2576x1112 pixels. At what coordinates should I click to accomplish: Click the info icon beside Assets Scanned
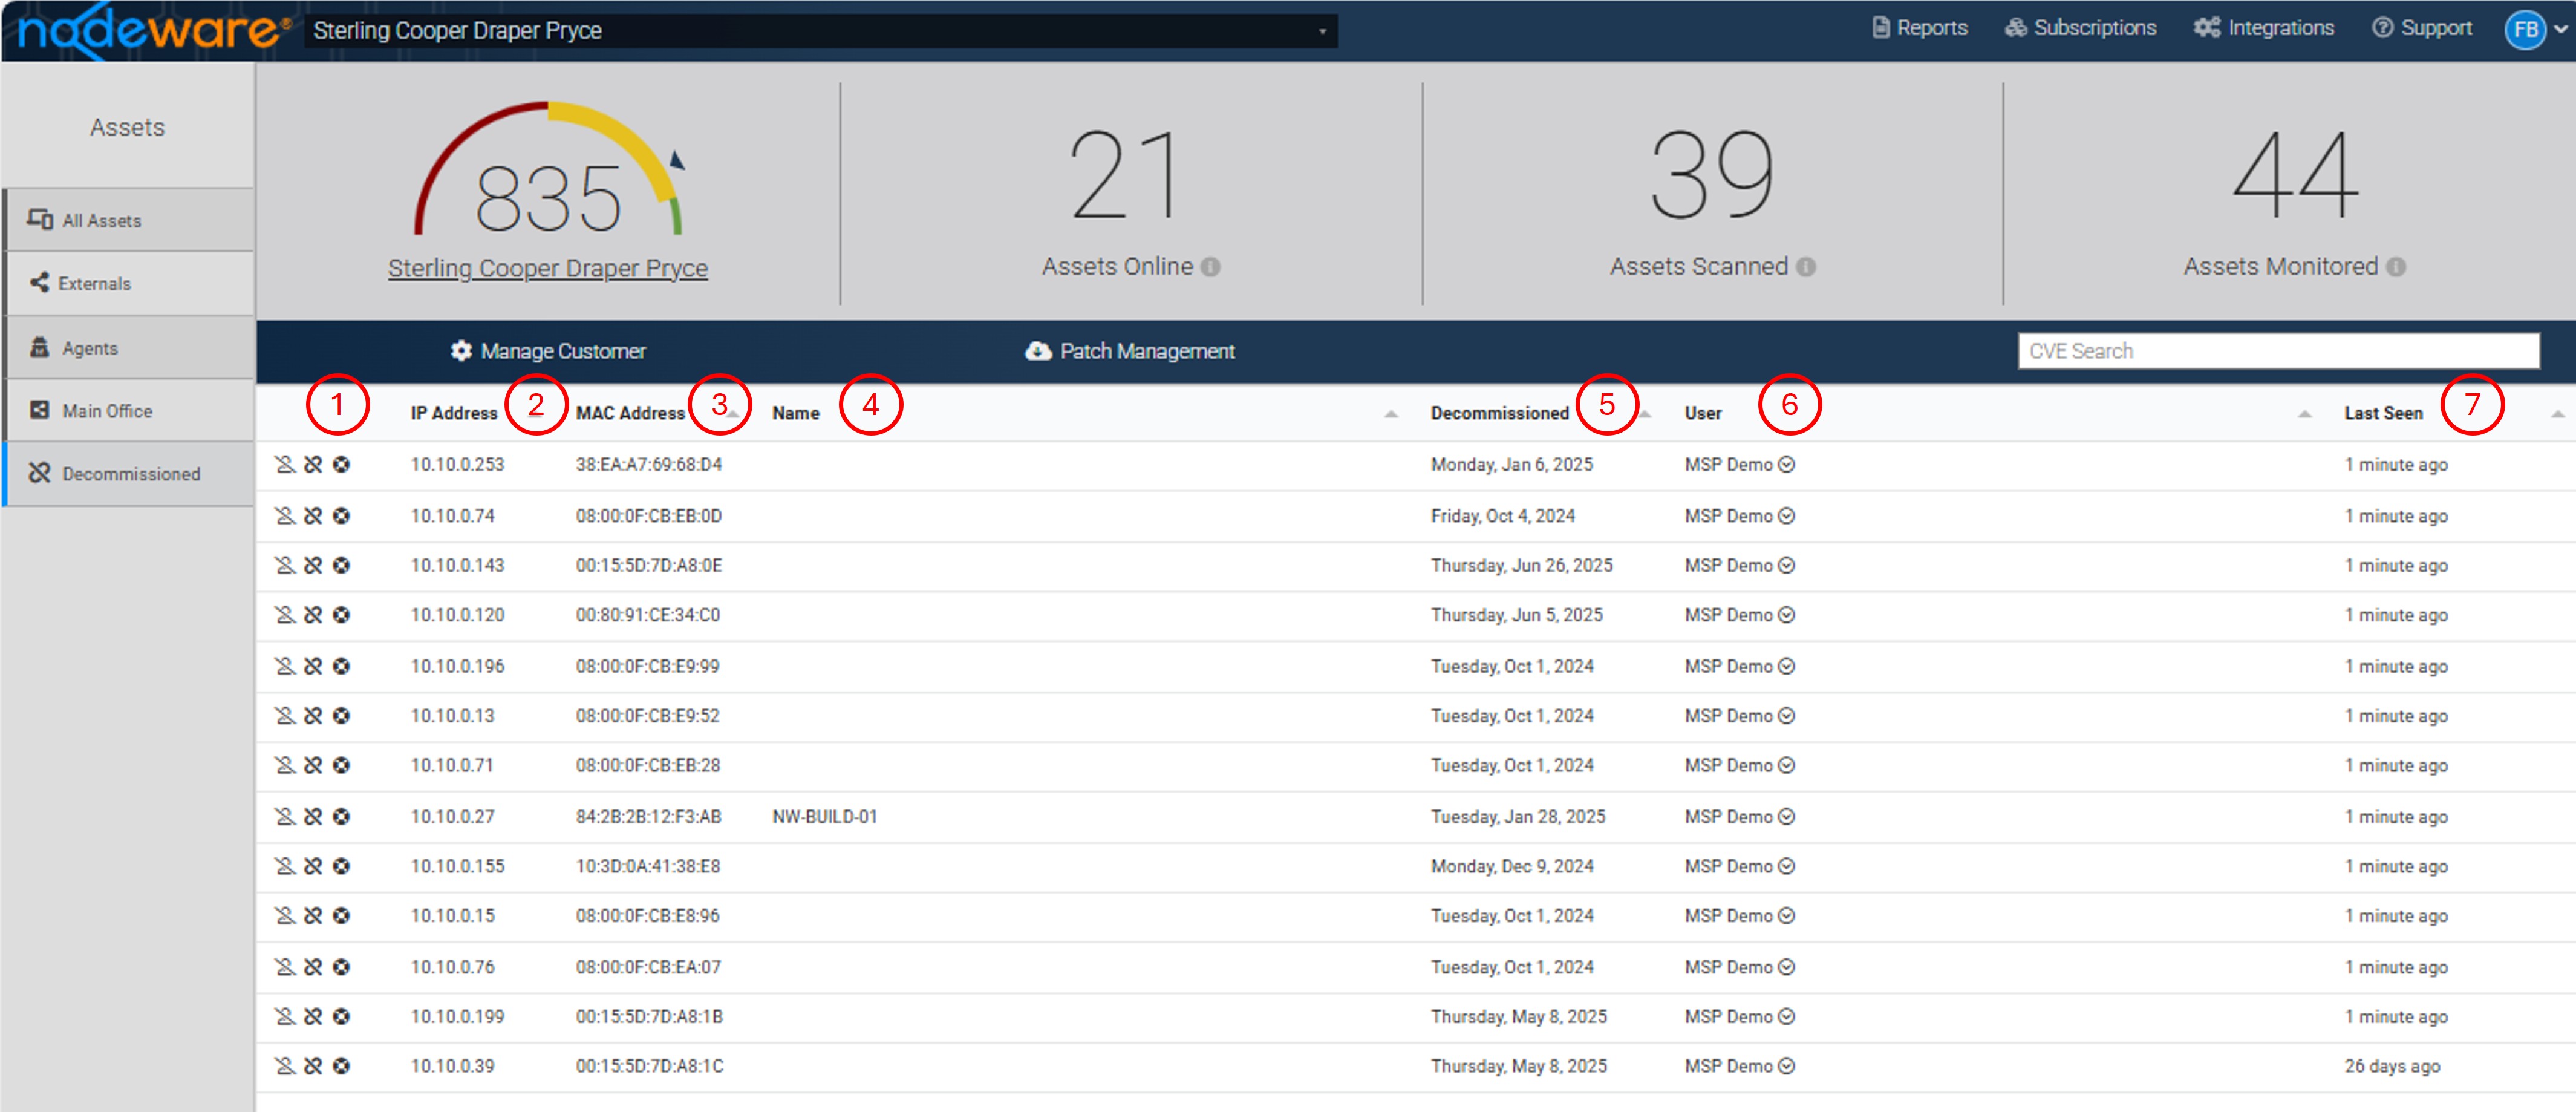coord(1805,267)
